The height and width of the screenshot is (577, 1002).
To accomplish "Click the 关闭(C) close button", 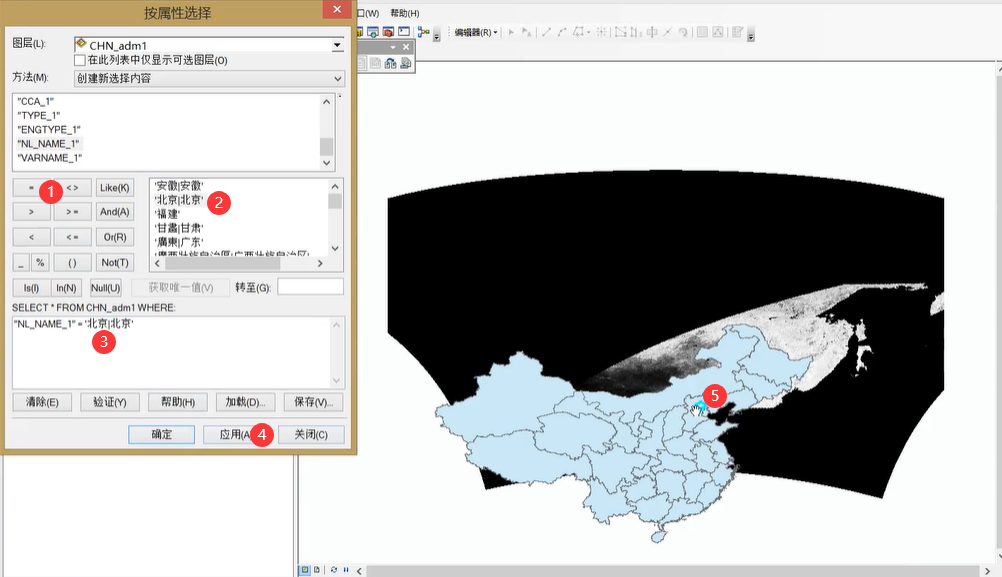I will pyautogui.click(x=311, y=435).
